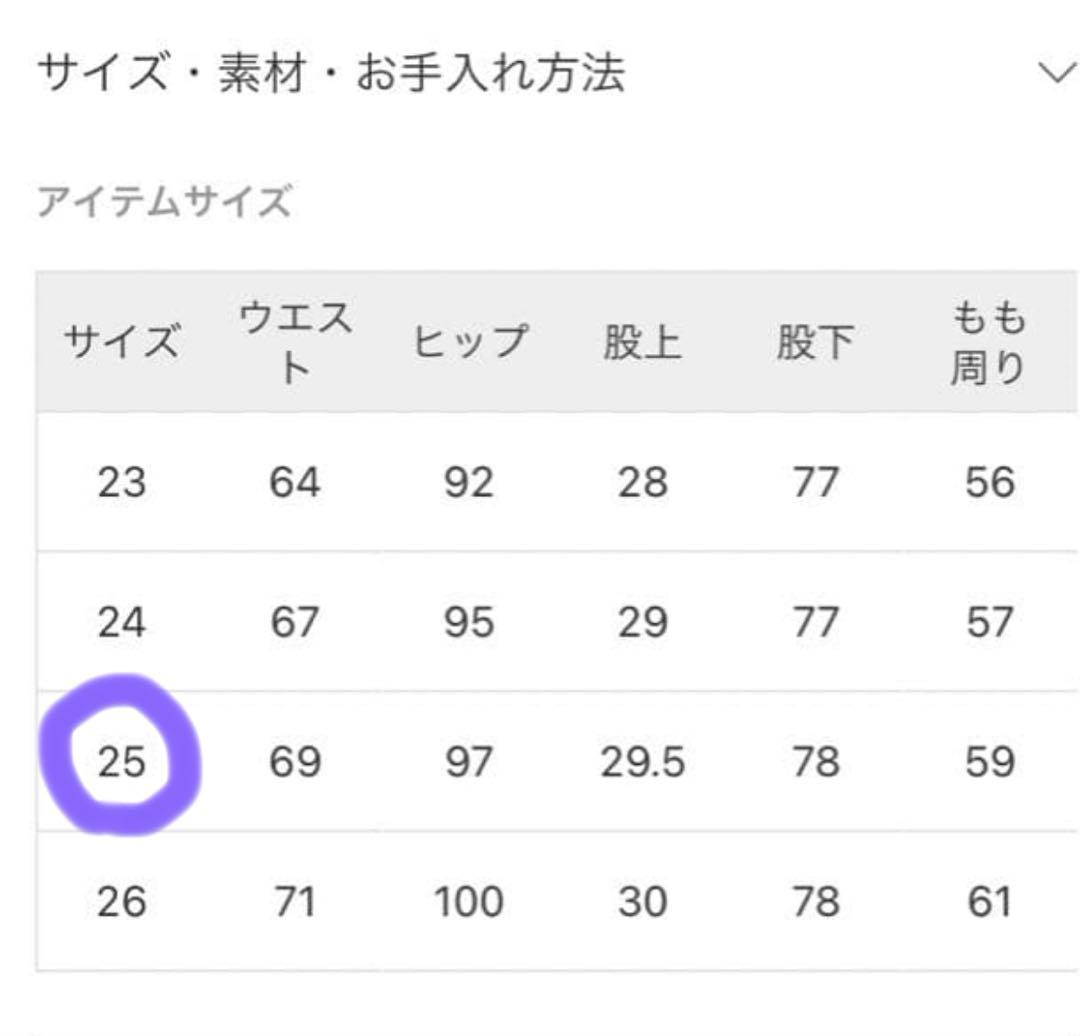Select the サイズ column header

tap(122, 340)
